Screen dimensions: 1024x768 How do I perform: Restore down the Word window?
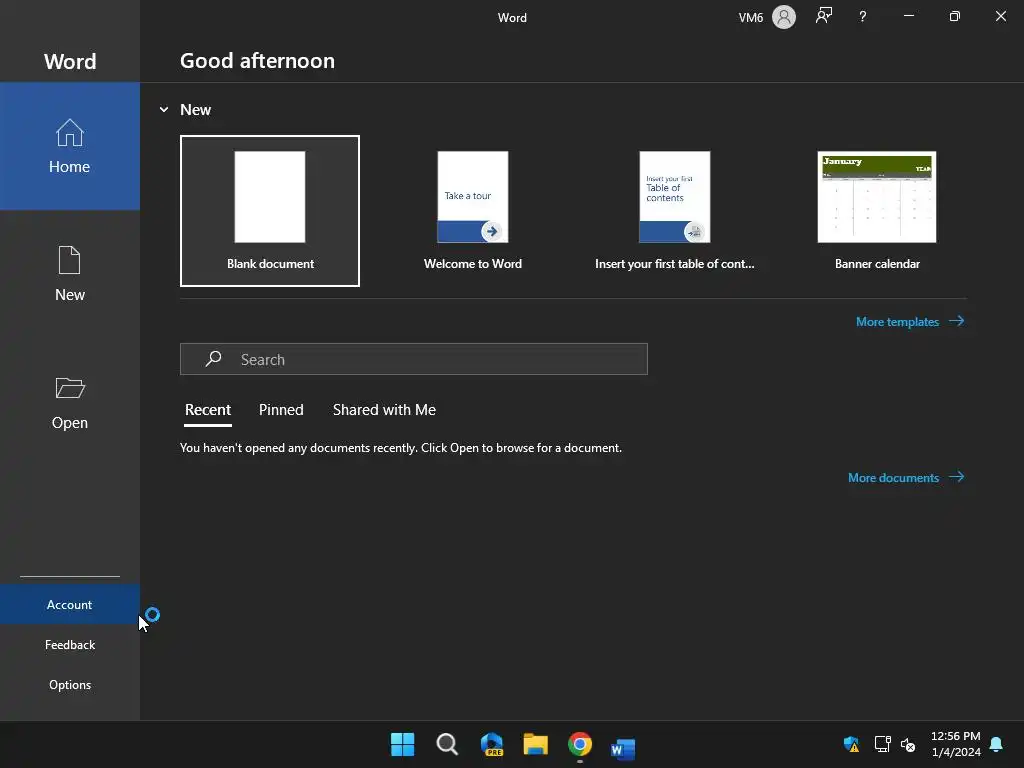point(955,16)
